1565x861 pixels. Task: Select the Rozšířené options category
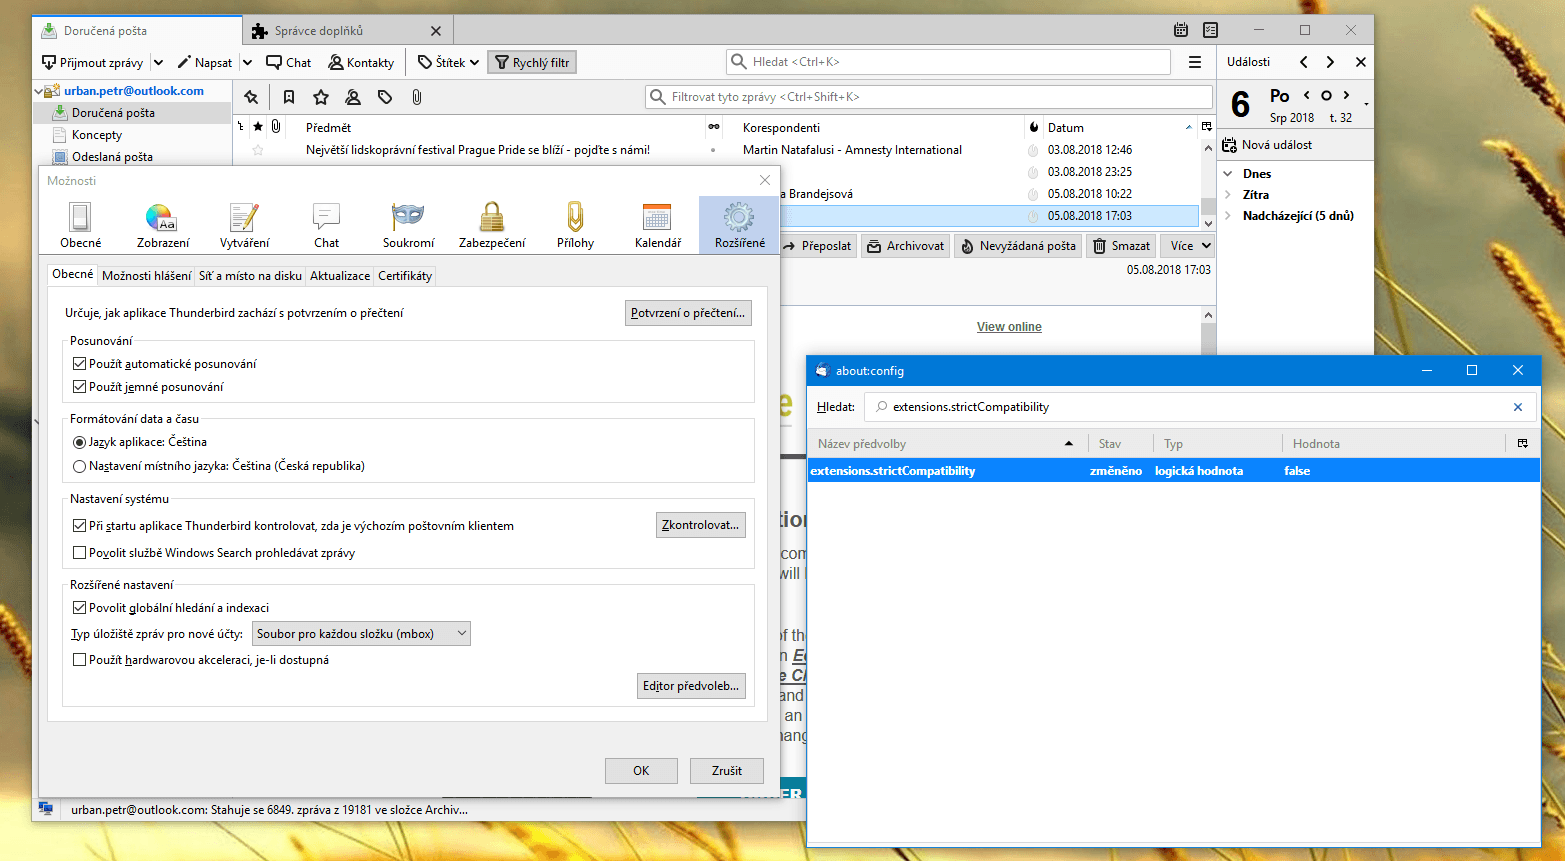pos(739,224)
